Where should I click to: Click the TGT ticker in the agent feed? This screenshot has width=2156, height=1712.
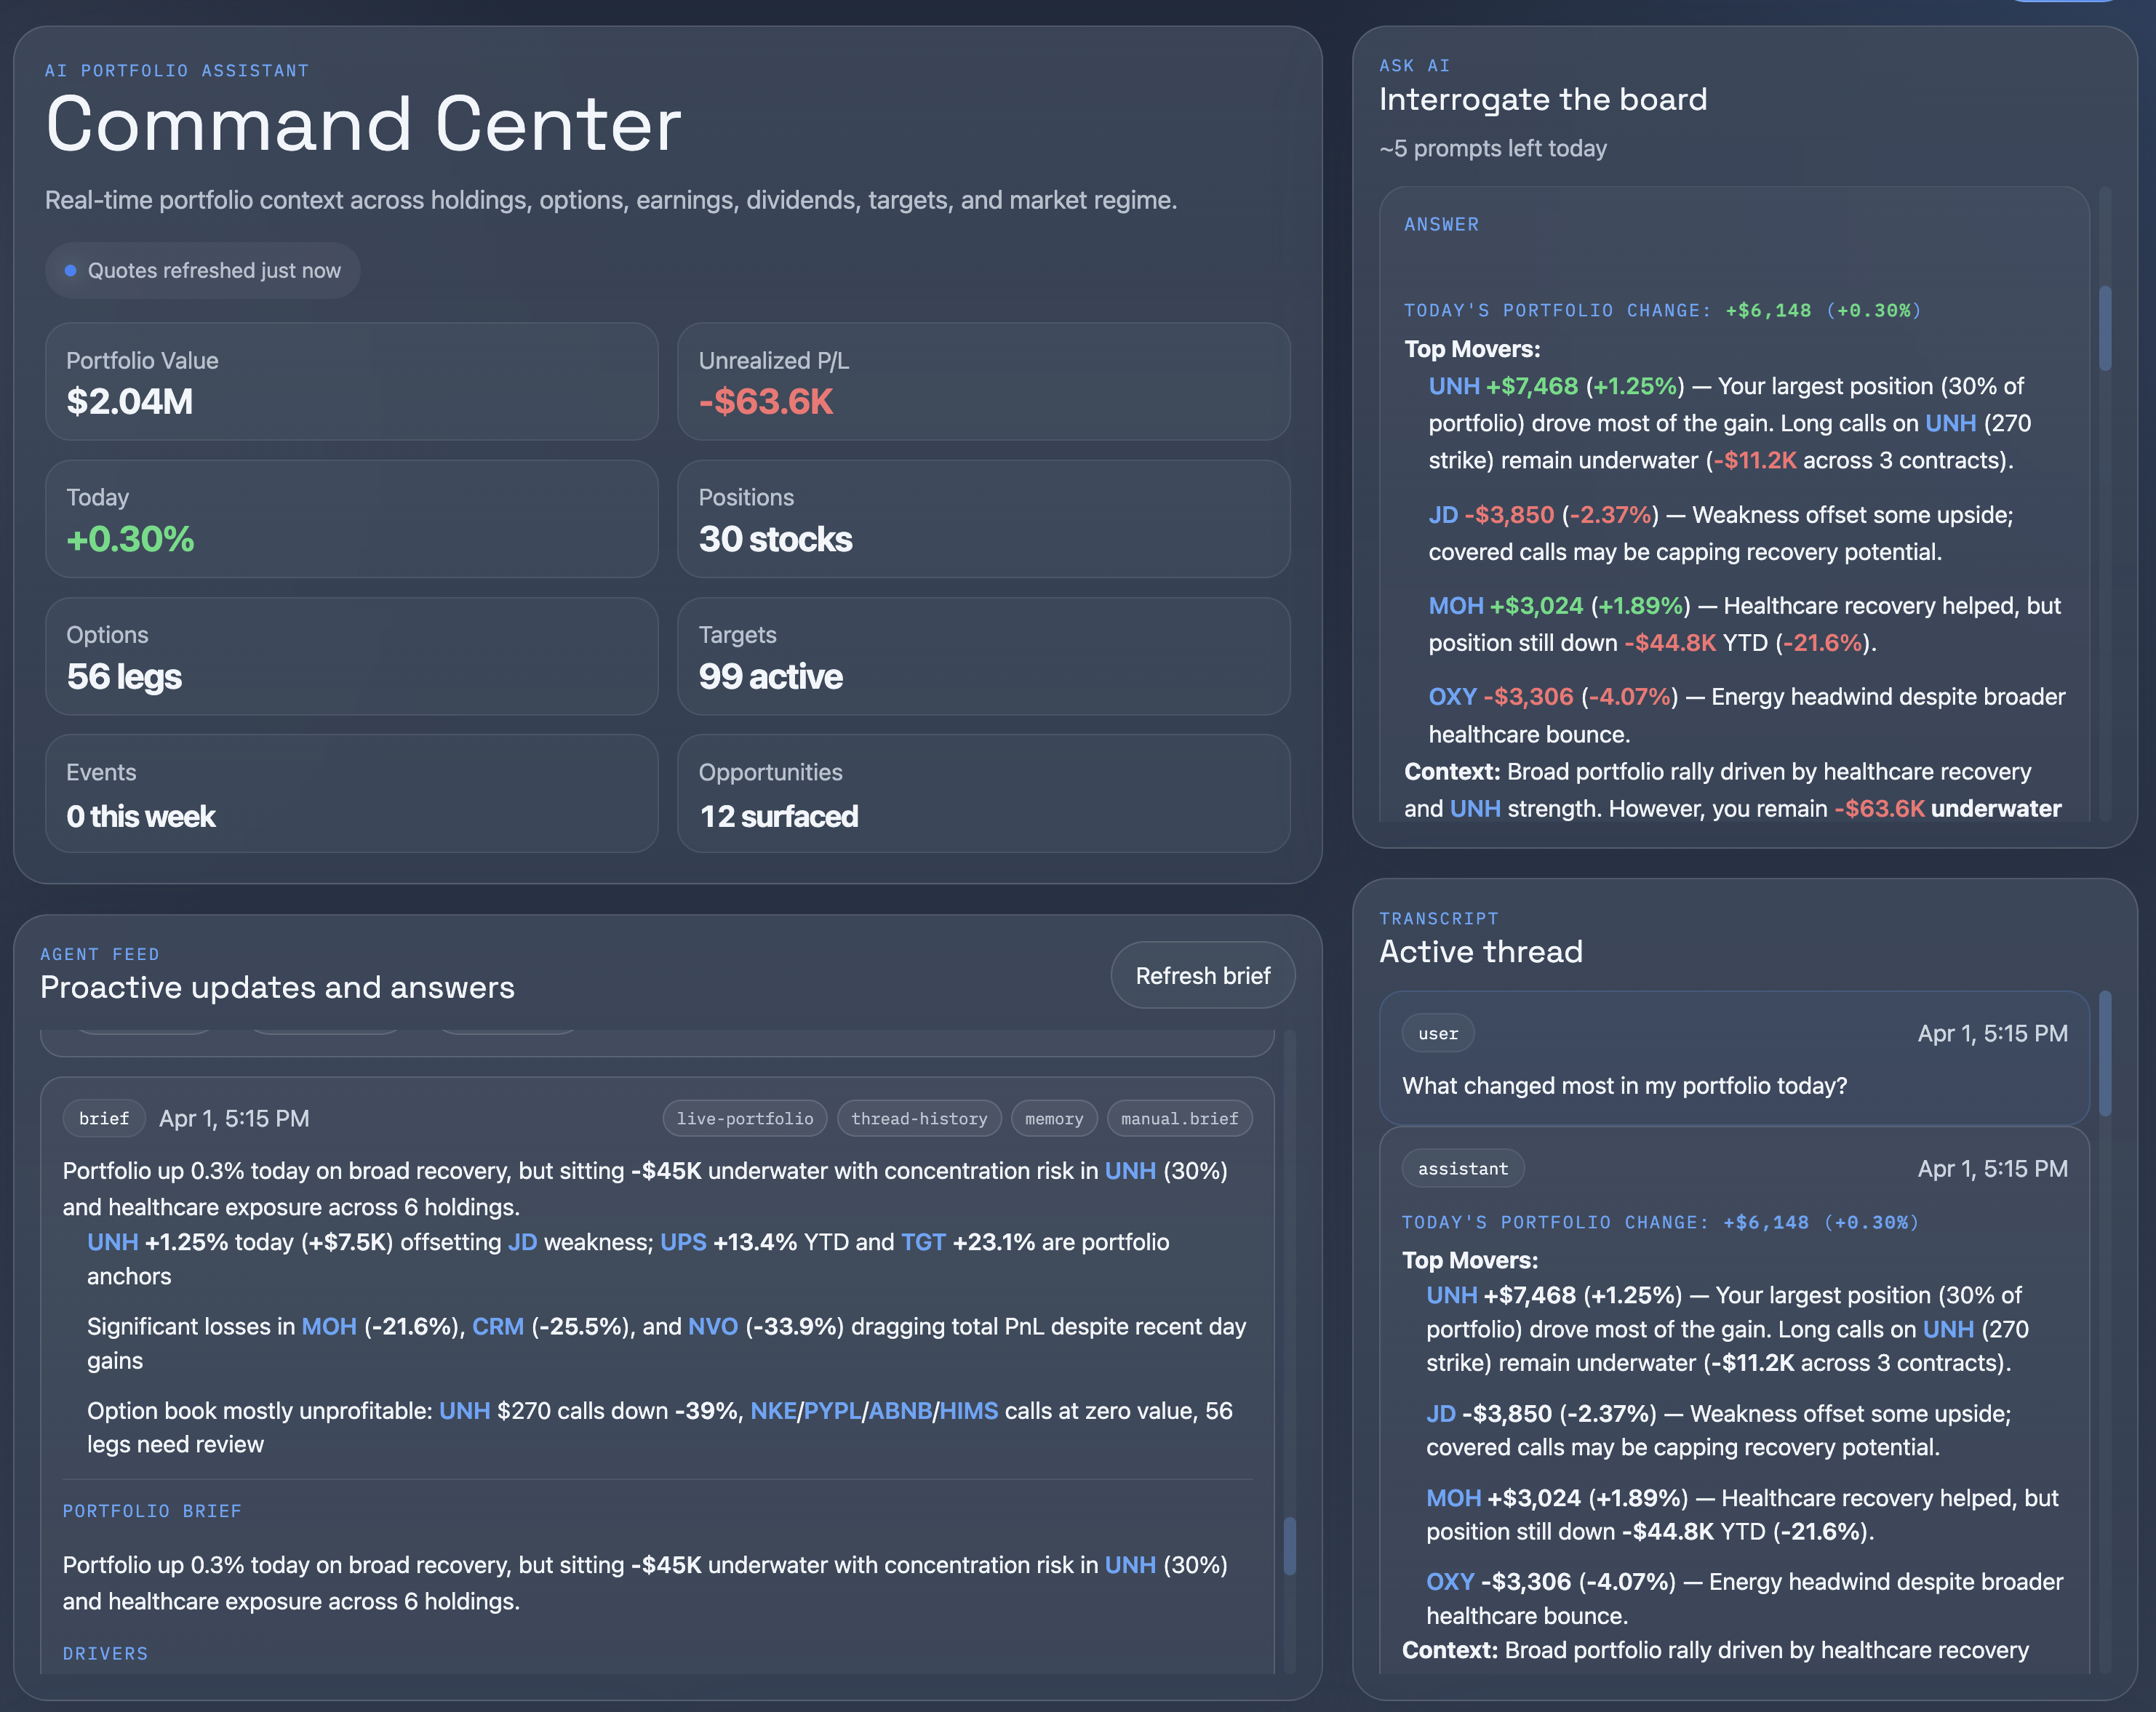click(923, 1242)
